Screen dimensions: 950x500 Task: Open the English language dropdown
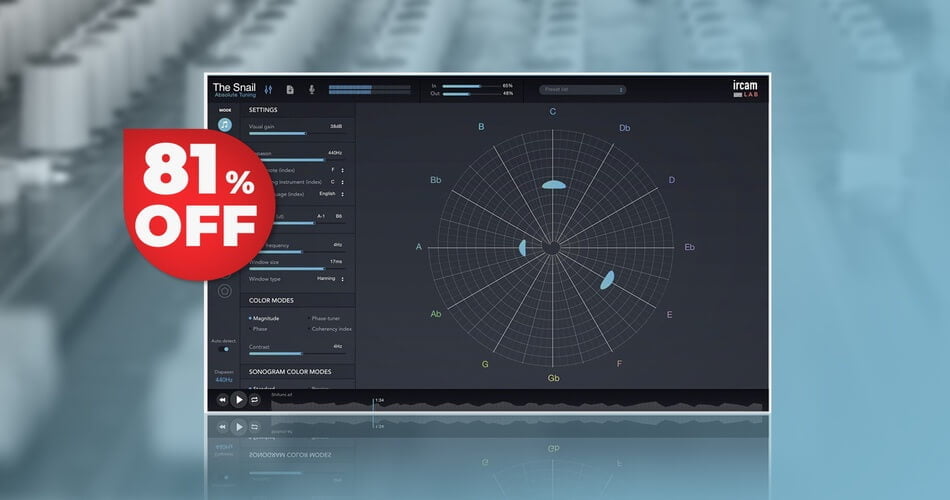(x=331, y=194)
